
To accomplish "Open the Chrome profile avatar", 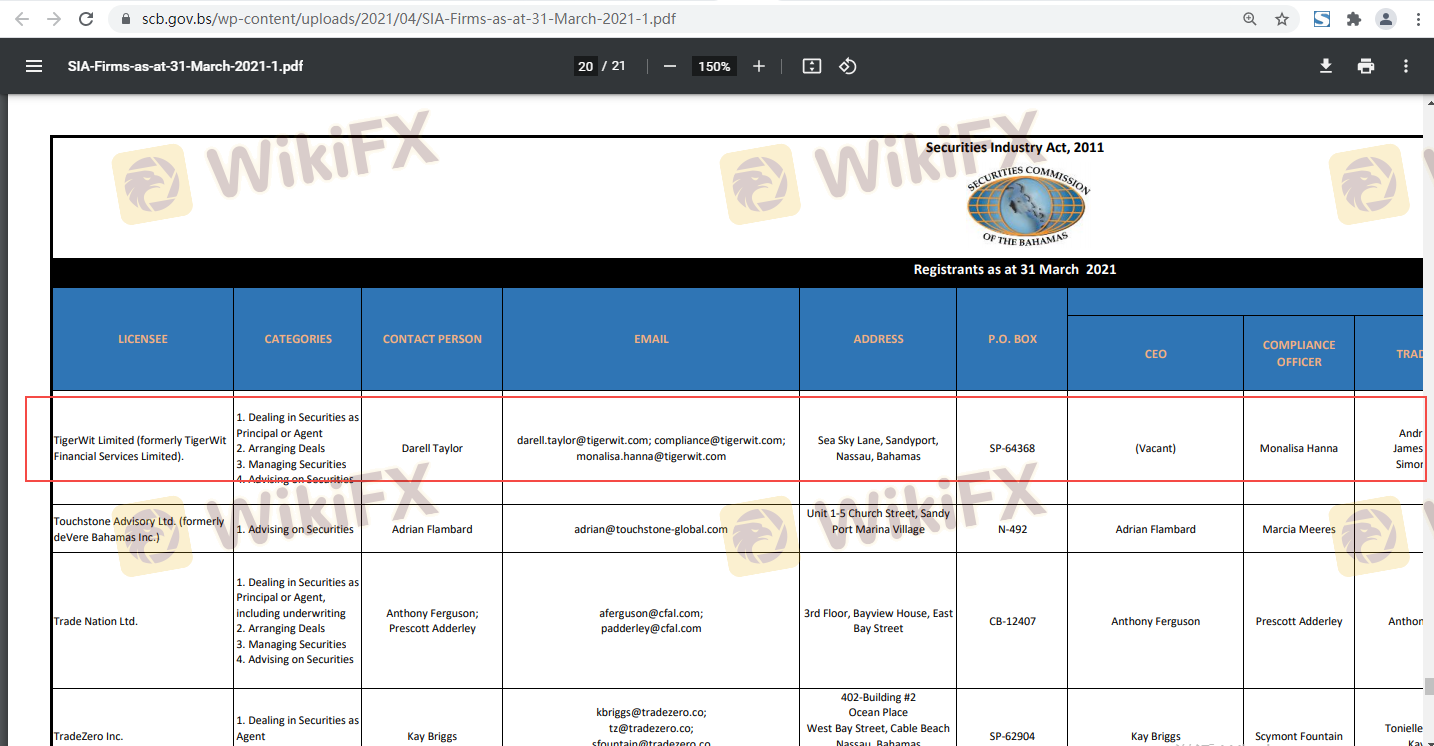I will [1386, 19].
